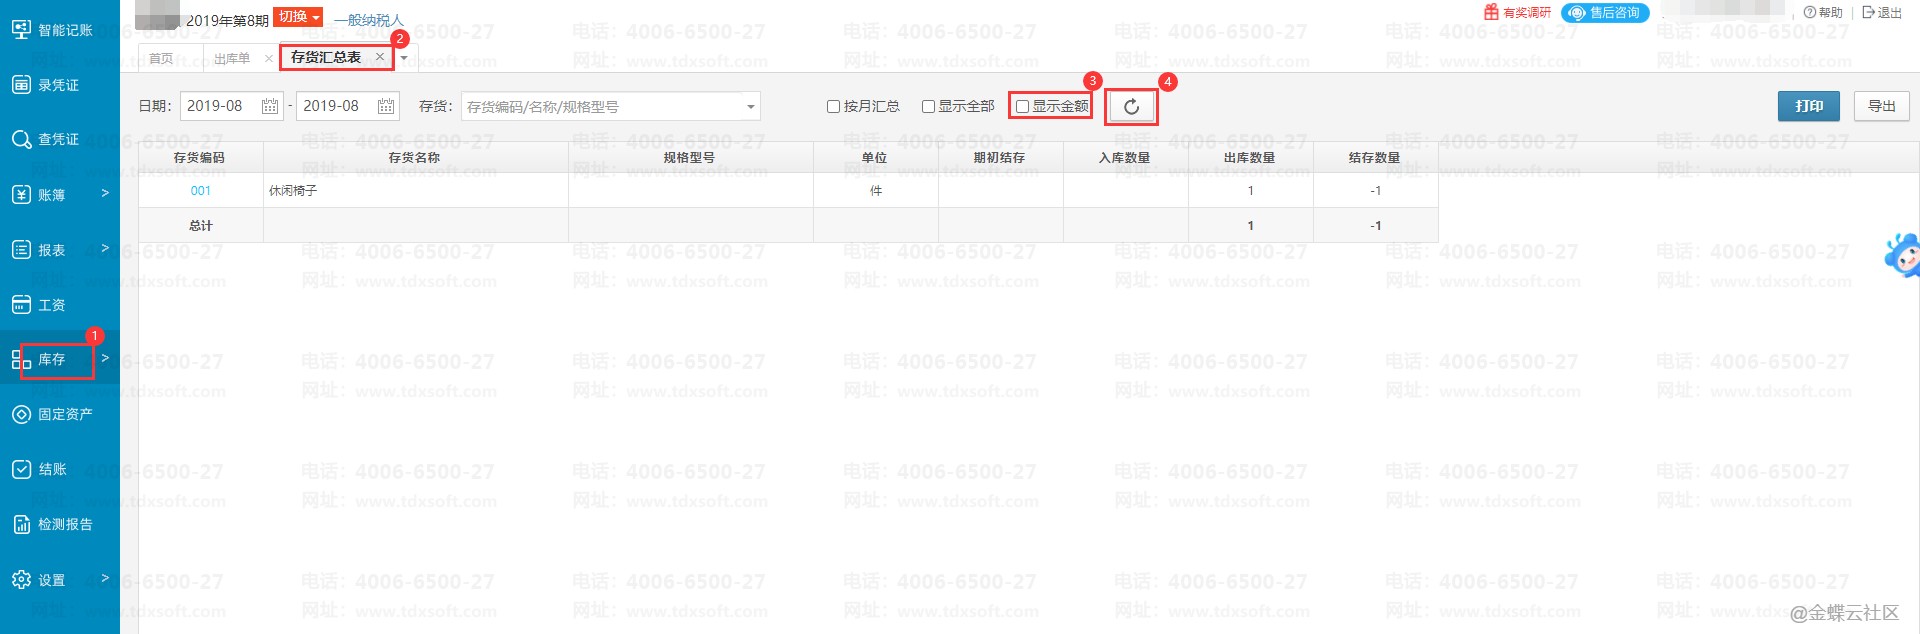
Task: Click the 期初结存 column header
Action: point(1000,157)
